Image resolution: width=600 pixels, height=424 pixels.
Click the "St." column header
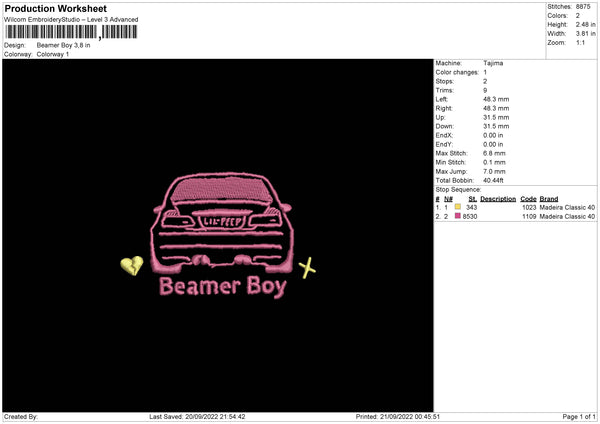[x=471, y=198]
